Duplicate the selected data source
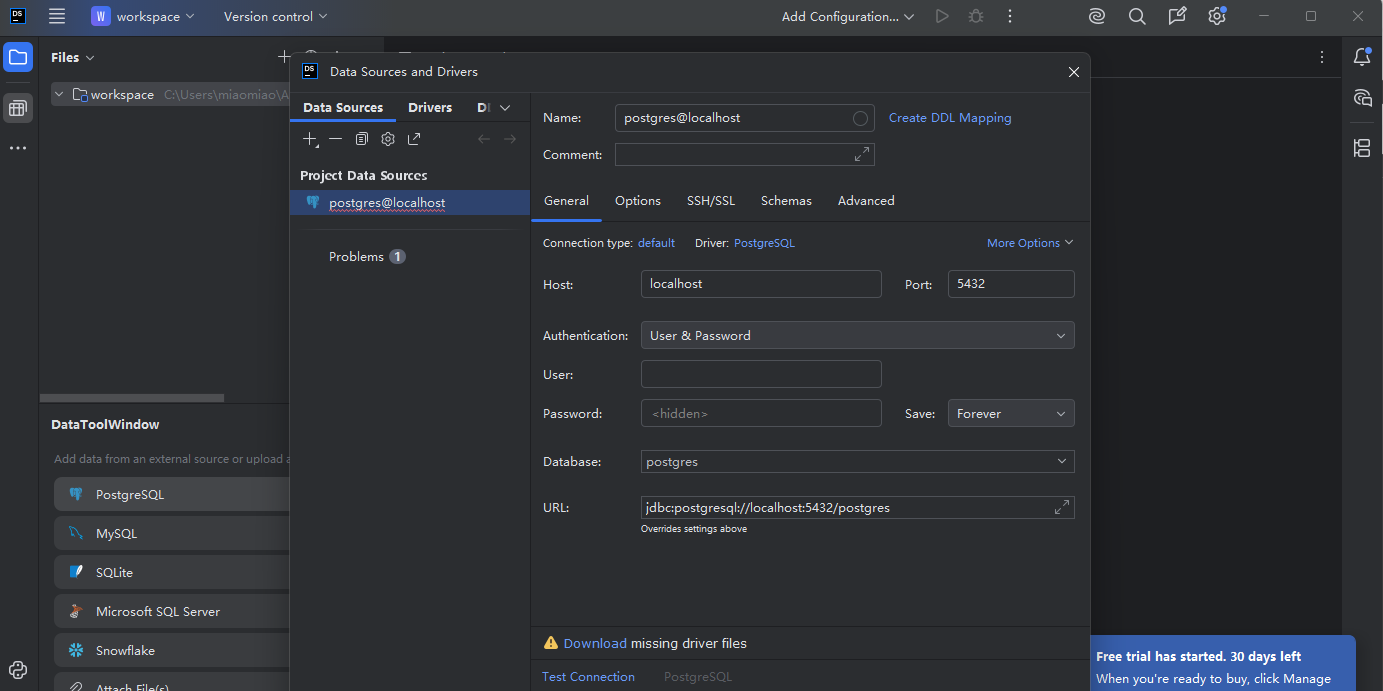The height and width of the screenshot is (691, 1383). [x=362, y=139]
